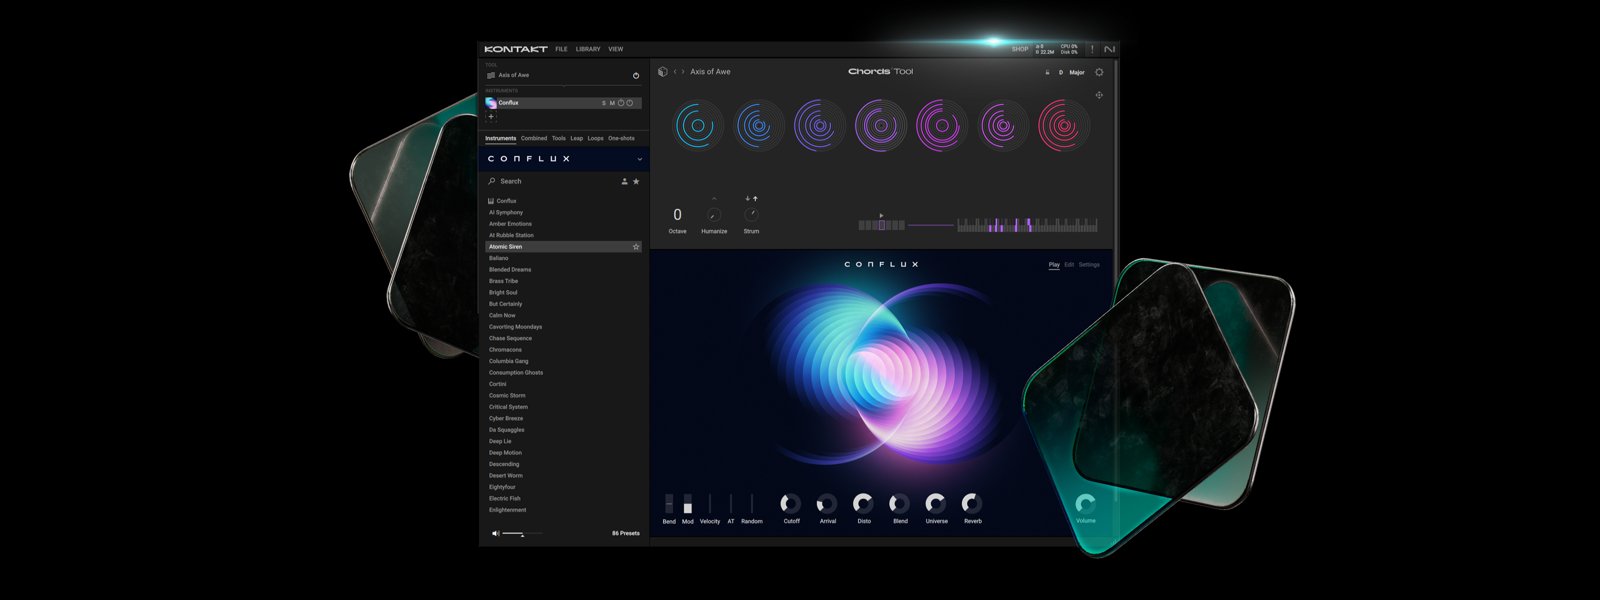This screenshot has height=600, width=1600.
Task: Click the user presets person icon
Action: [x=625, y=181]
